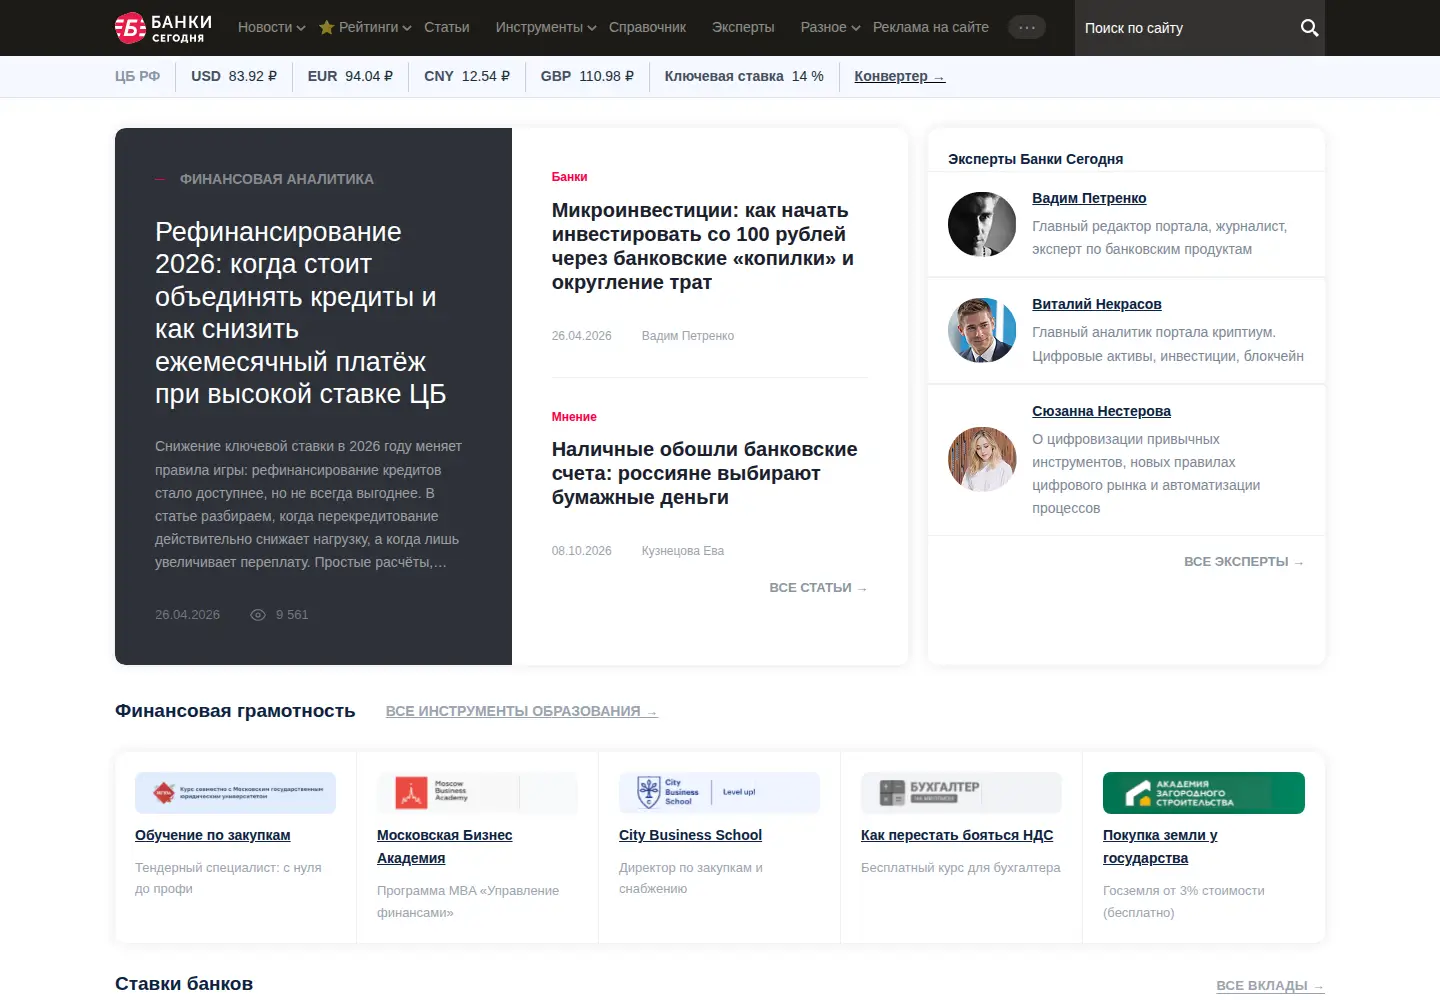Click the ВСЕ СТАТЬИ link
Image resolution: width=1440 pixels, height=1000 pixels.
(x=818, y=588)
